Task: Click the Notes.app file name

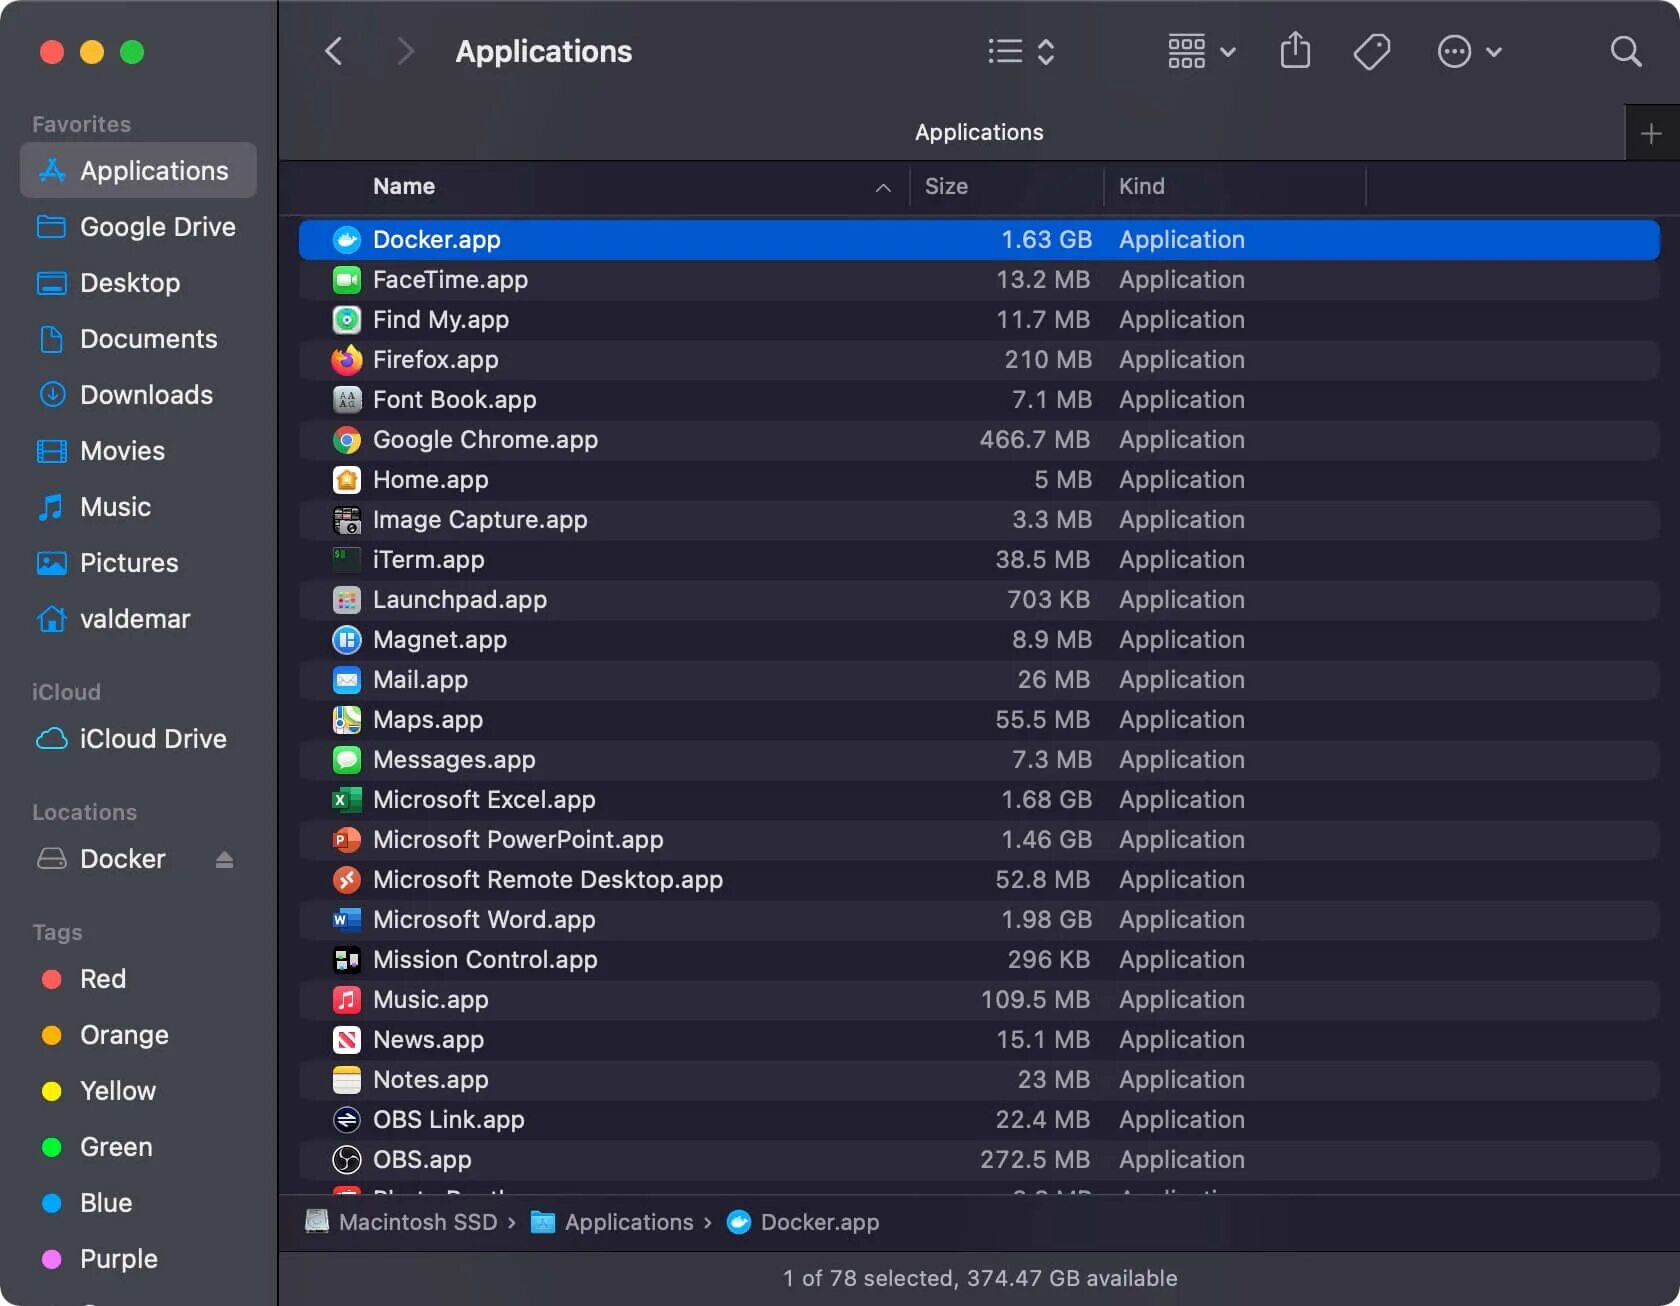Action: click(430, 1080)
